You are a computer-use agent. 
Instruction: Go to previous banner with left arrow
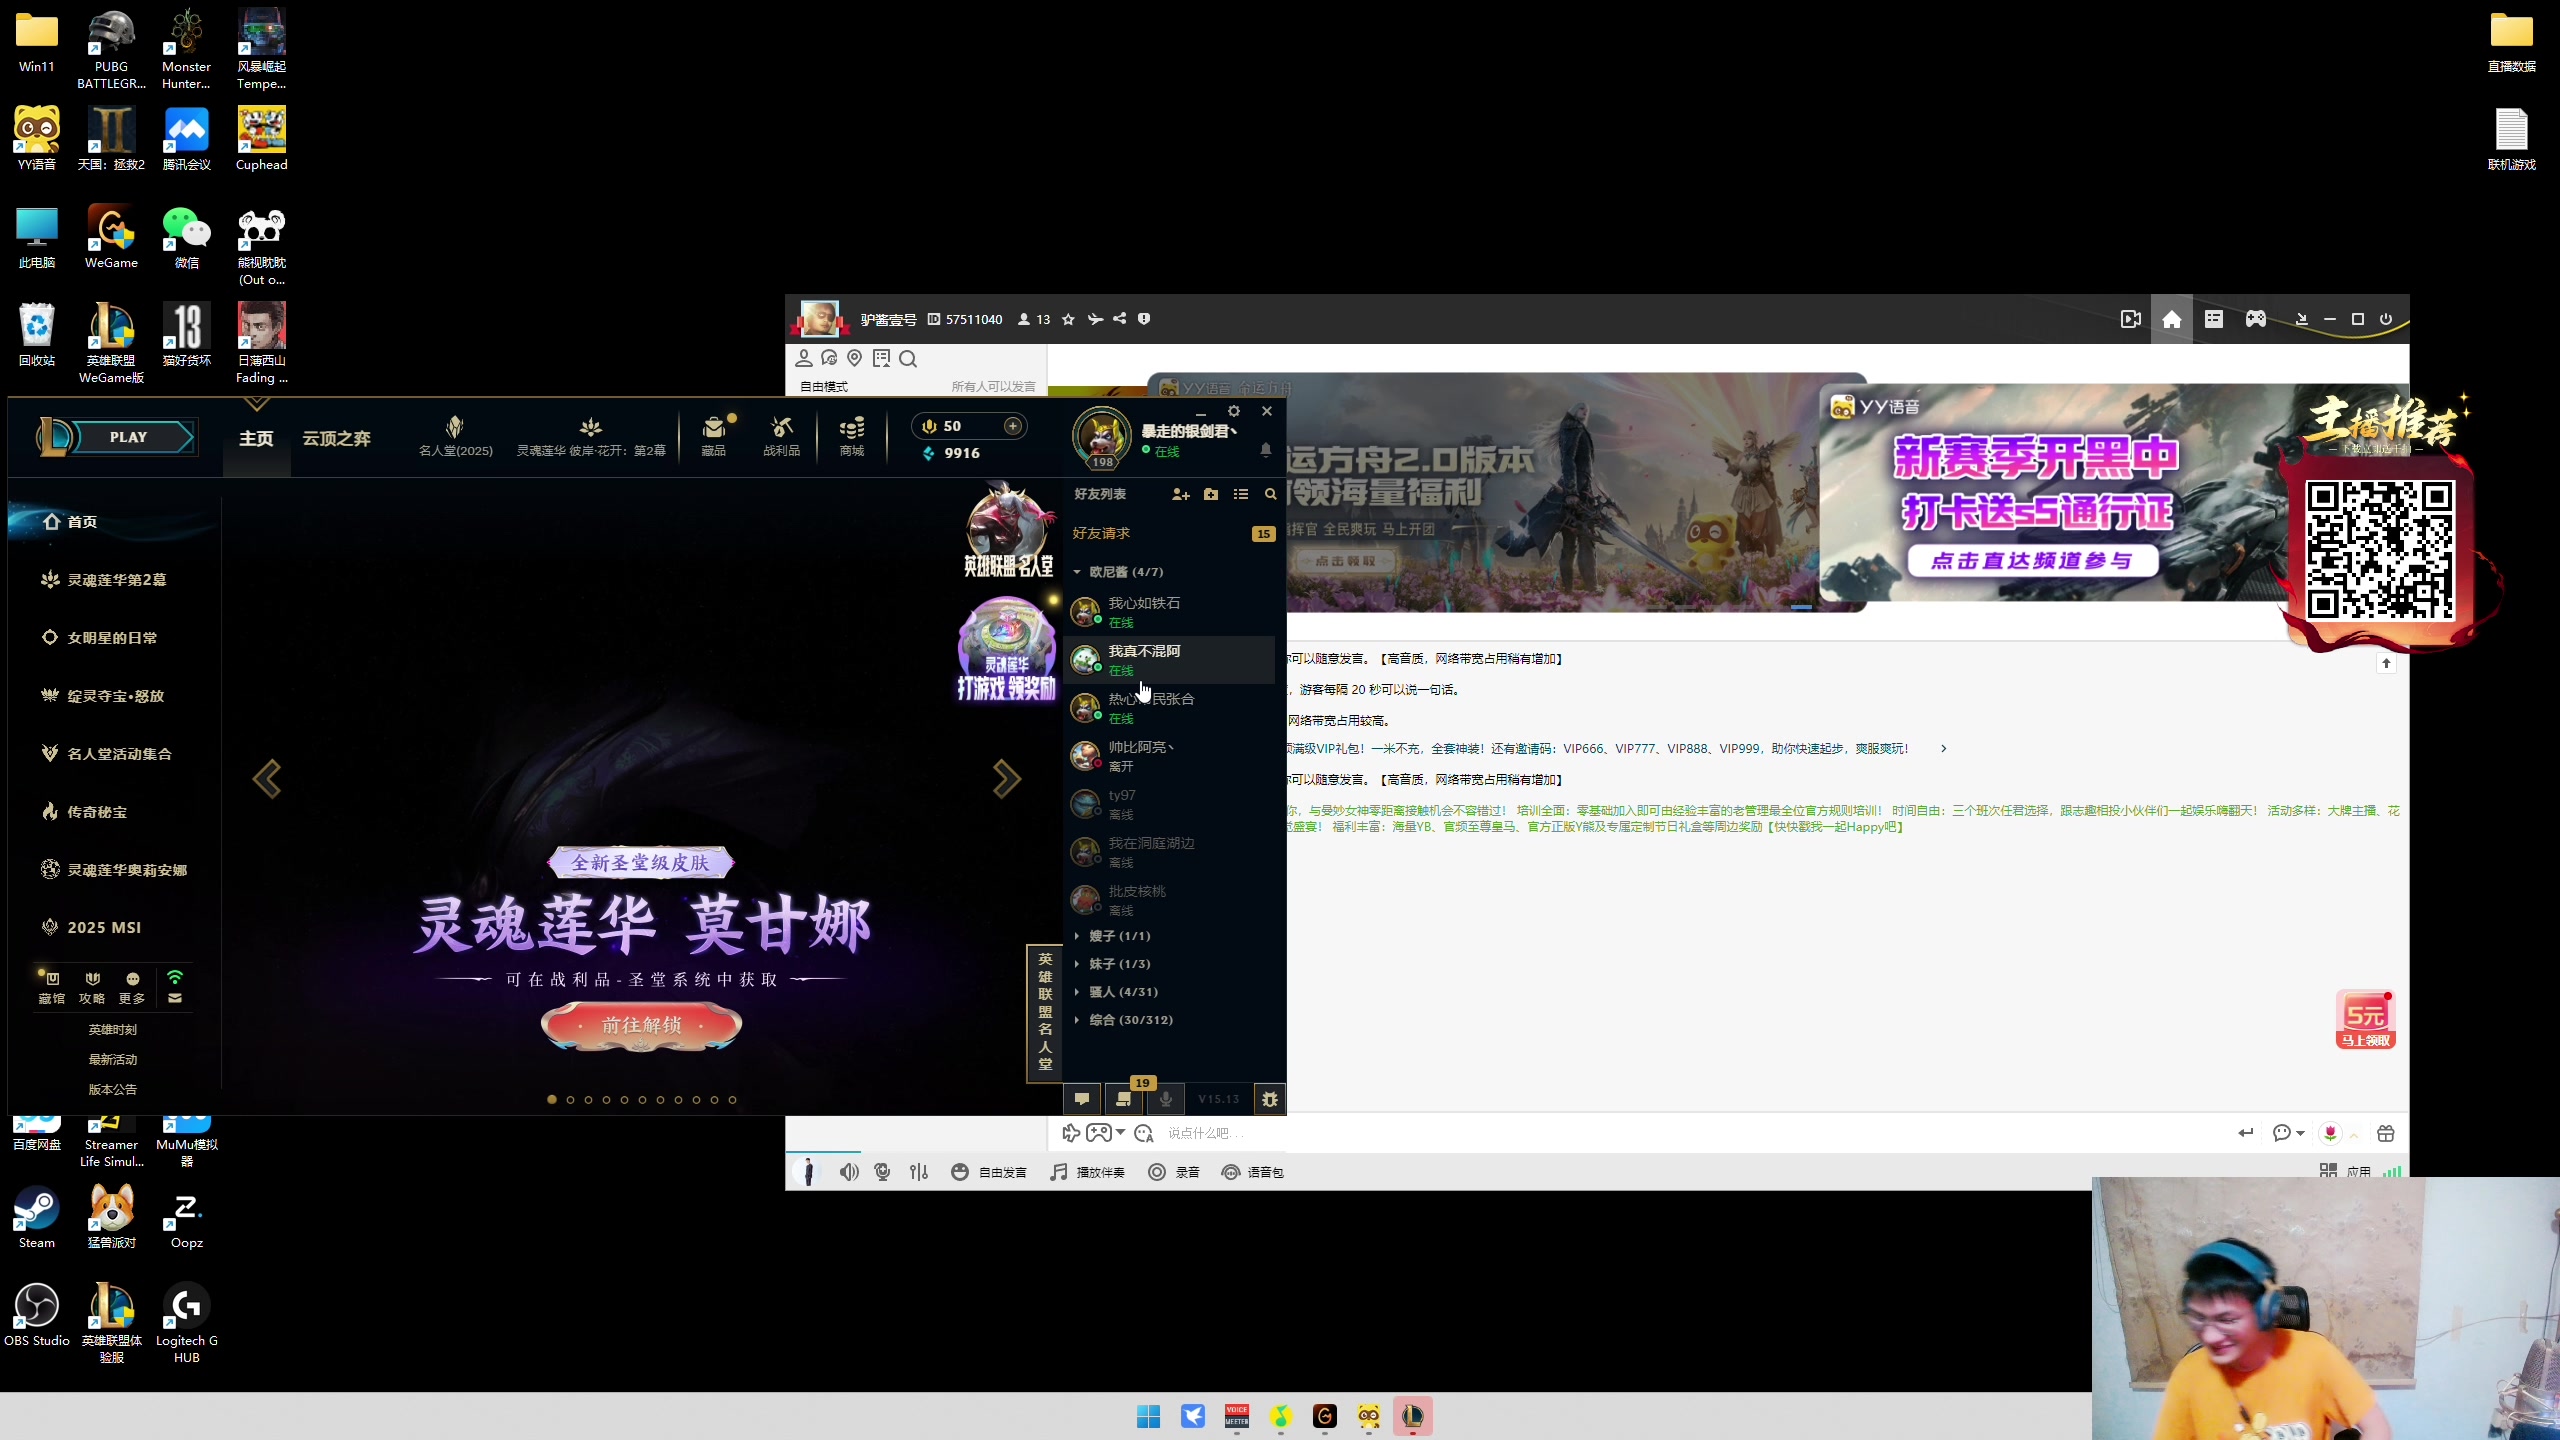[x=267, y=779]
